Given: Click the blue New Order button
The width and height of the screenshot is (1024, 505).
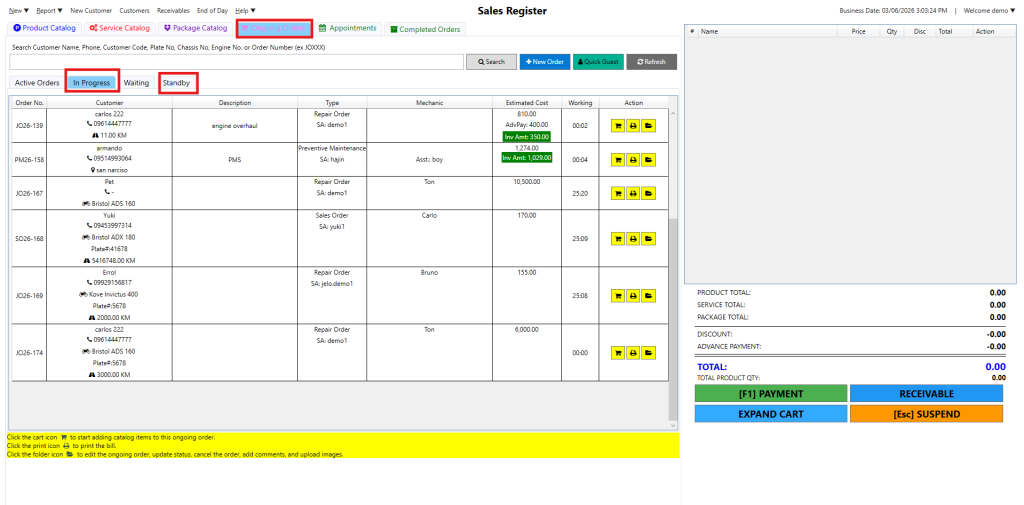Looking at the screenshot, I should tap(544, 62).
